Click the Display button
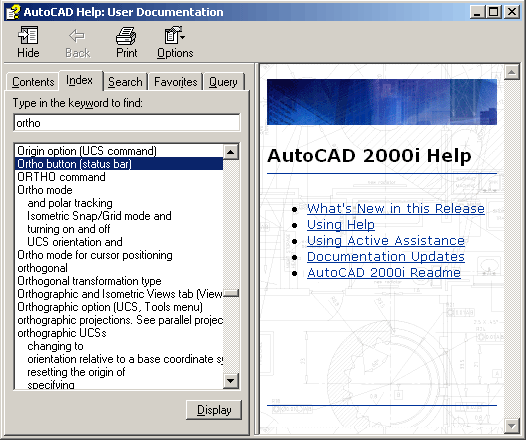The width and height of the screenshot is (526, 440). (x=214, y=410)
